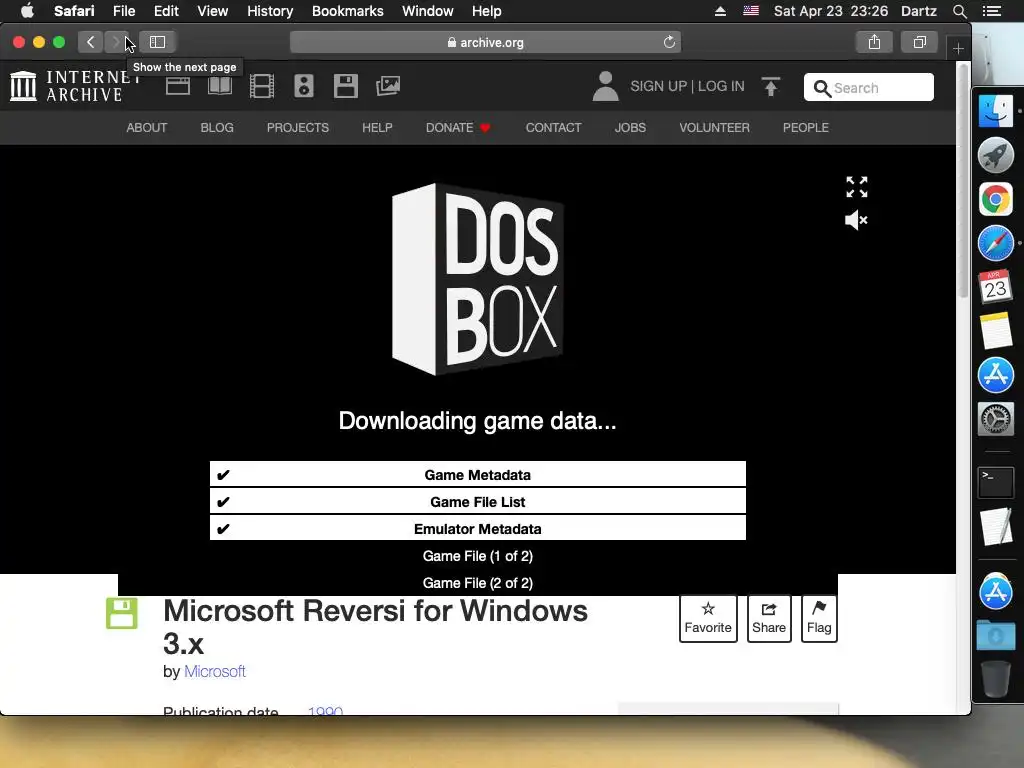
Task: Open the JOBS nav item
Action: (630, 128)
